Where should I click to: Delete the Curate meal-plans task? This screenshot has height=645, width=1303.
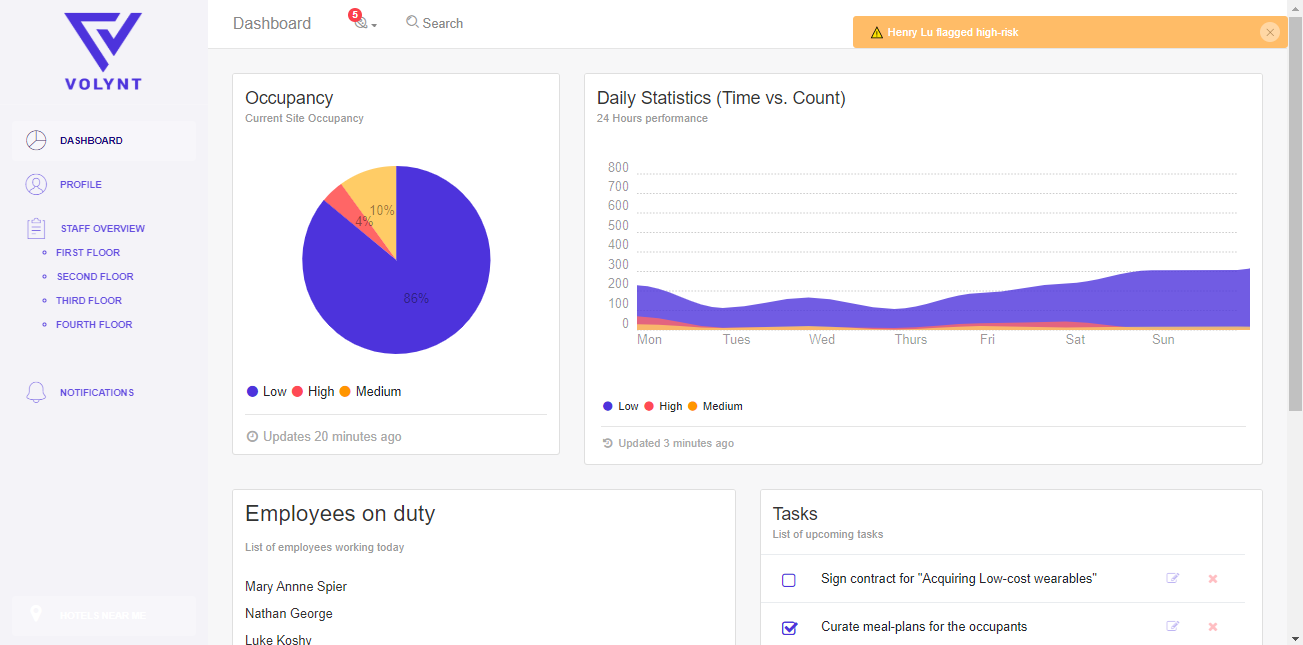tap(1213, 627)
